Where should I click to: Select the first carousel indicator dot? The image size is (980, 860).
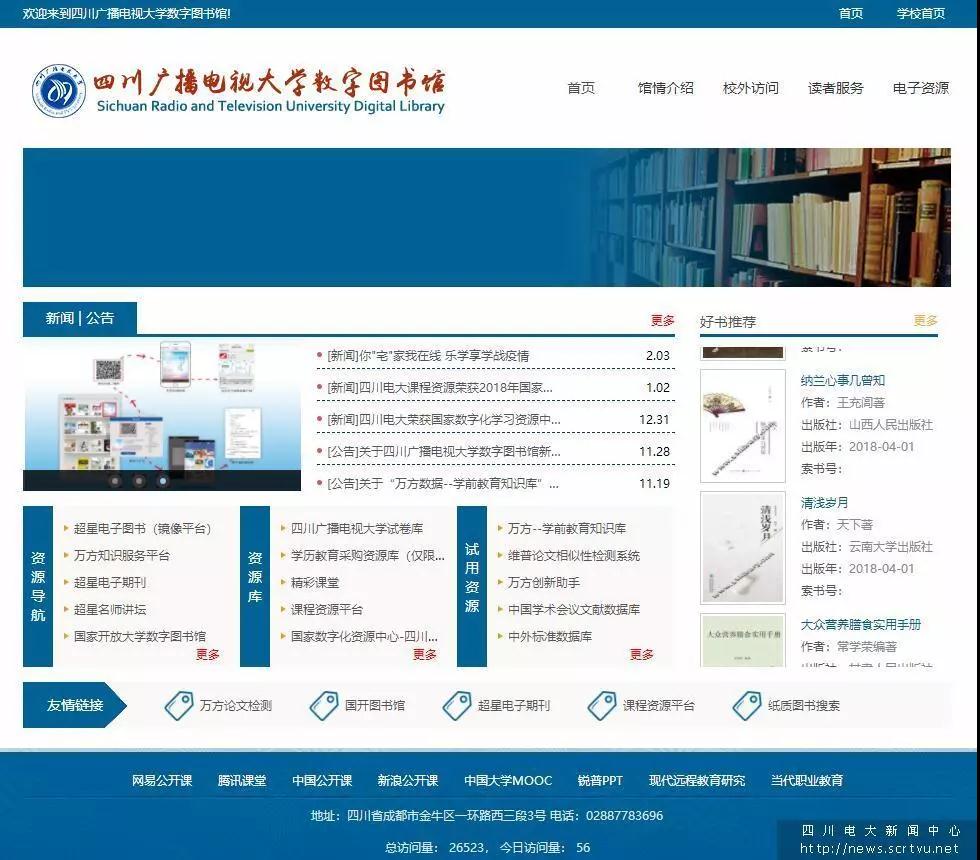[116, 481]
